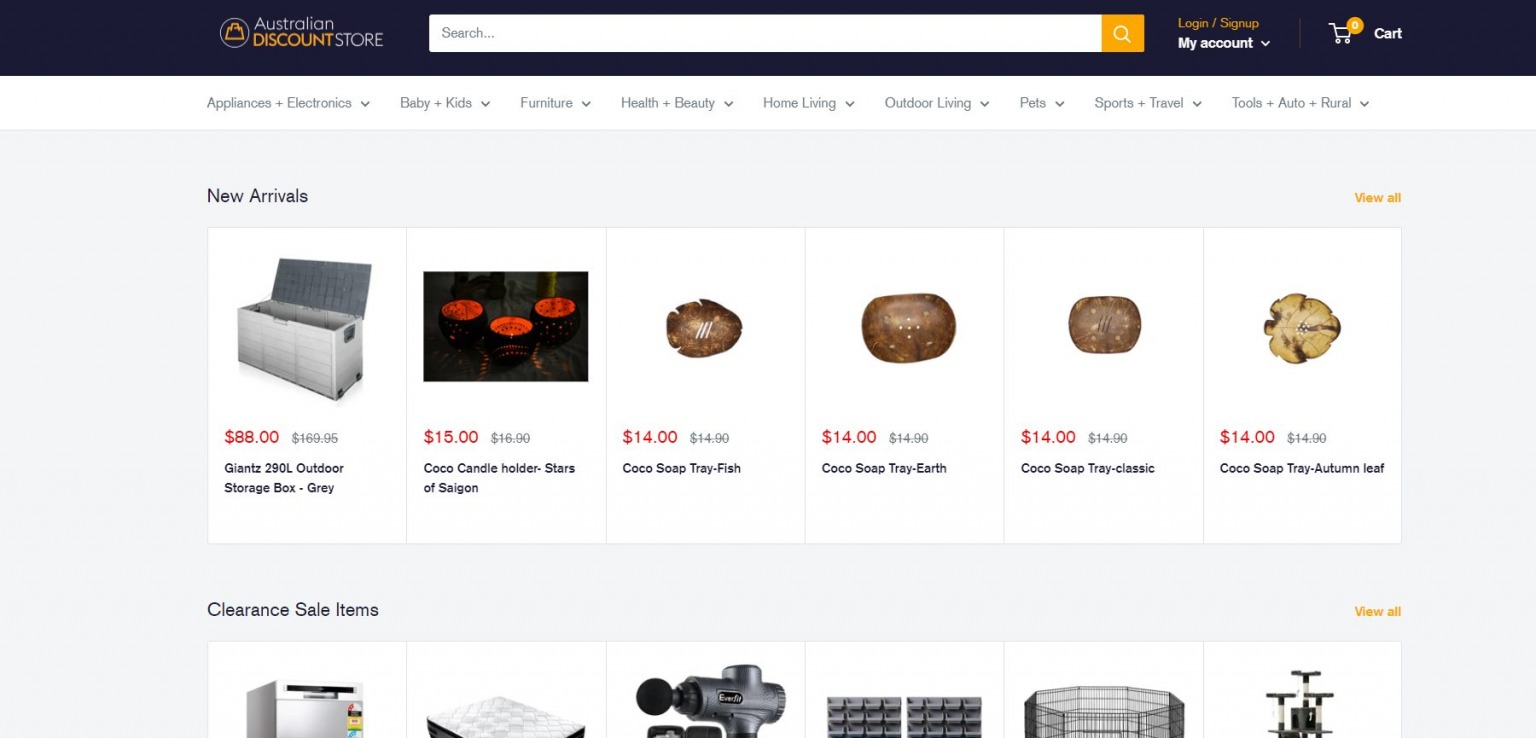
Task: Open the Health + Beauty menu
Action: coord(677,103)
